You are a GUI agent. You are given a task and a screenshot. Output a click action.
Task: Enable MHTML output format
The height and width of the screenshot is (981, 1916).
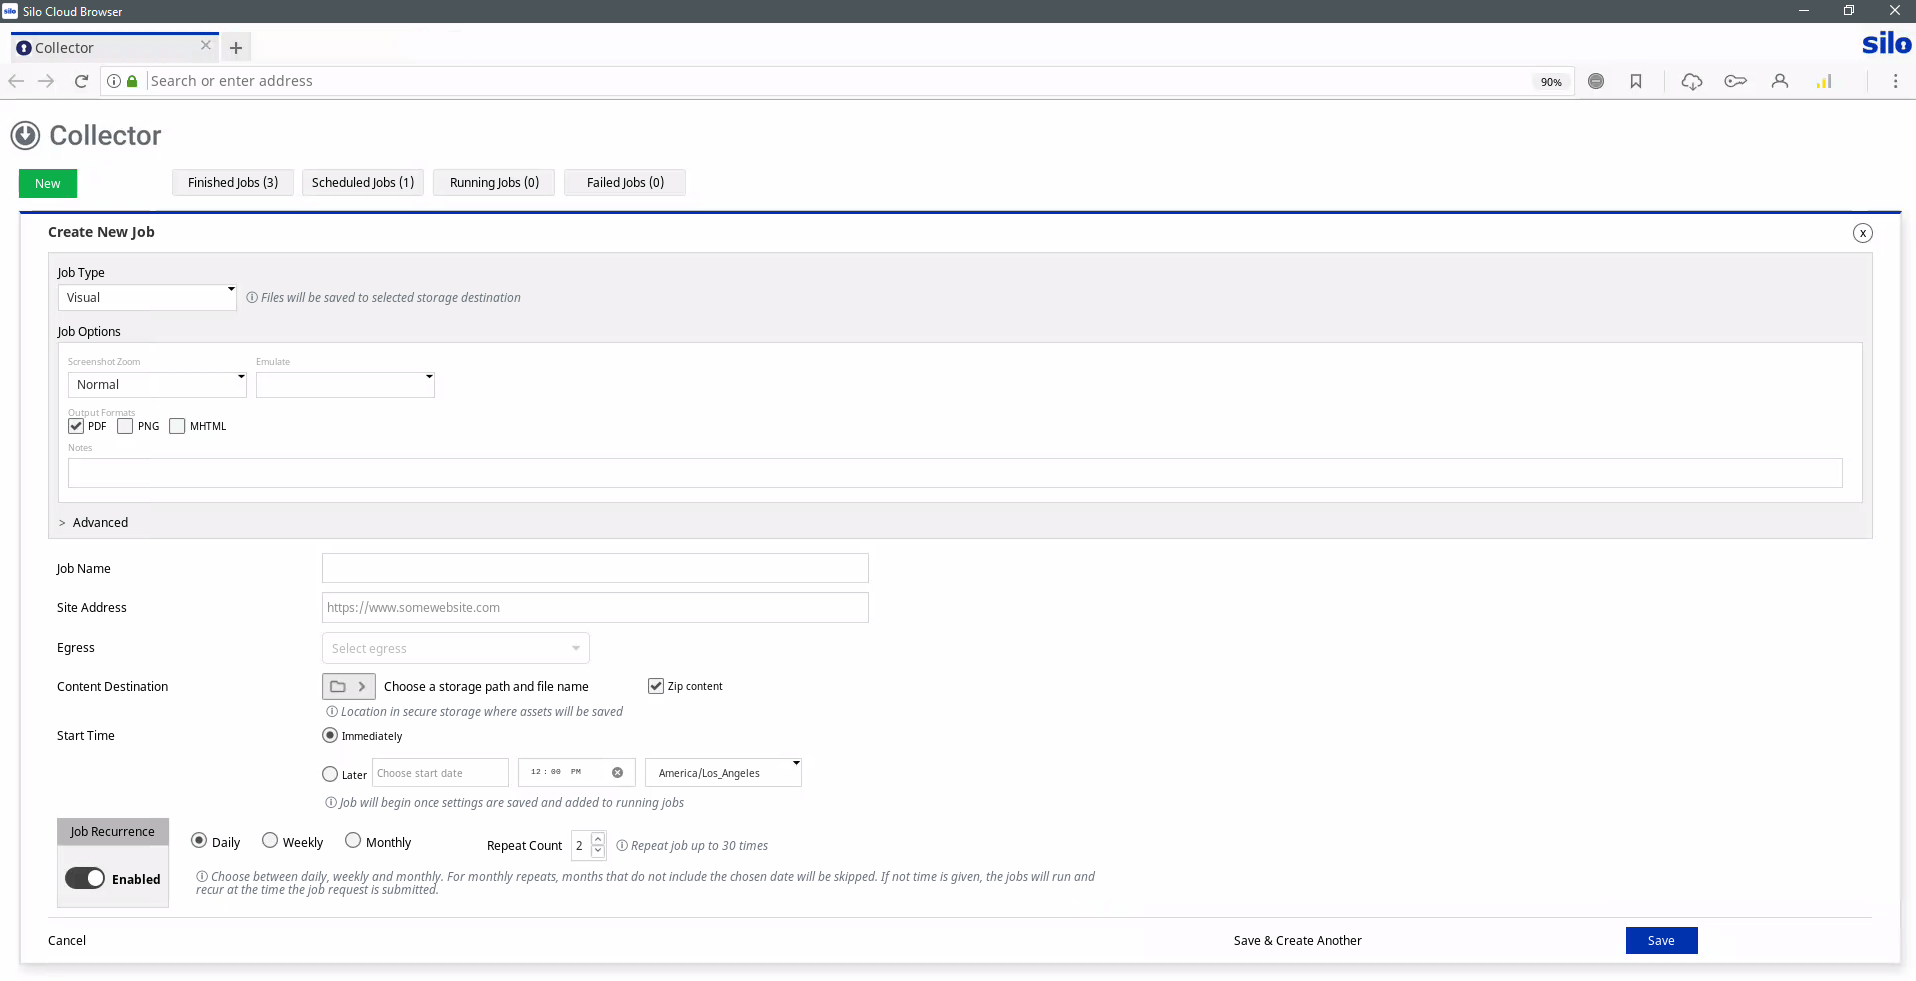(x=177, y=426)
